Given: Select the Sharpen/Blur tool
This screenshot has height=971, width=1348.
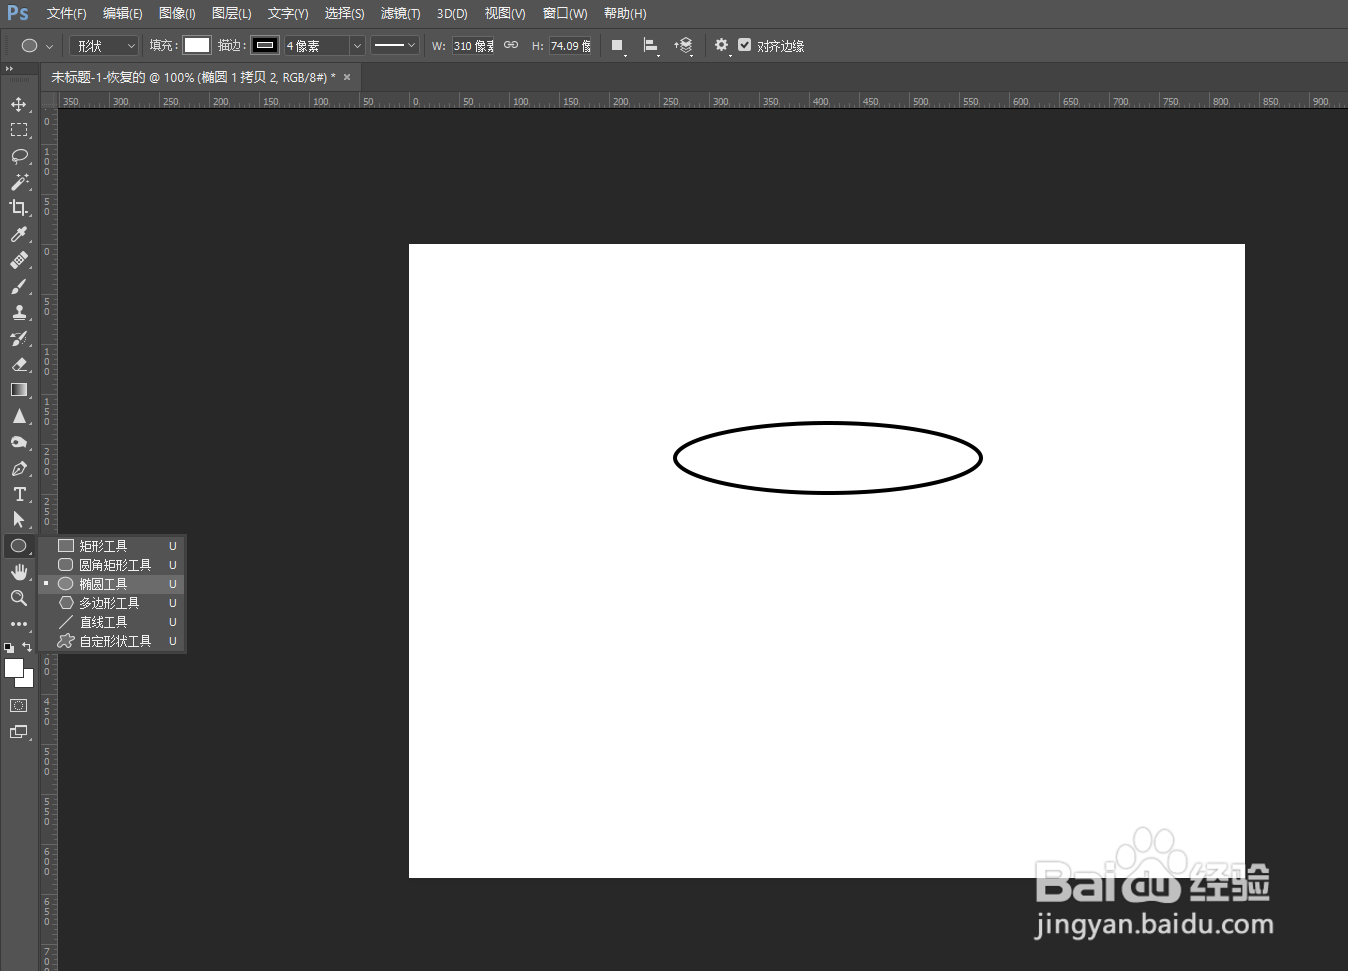Looking at the screenshot, I should (x=19, y=416).
